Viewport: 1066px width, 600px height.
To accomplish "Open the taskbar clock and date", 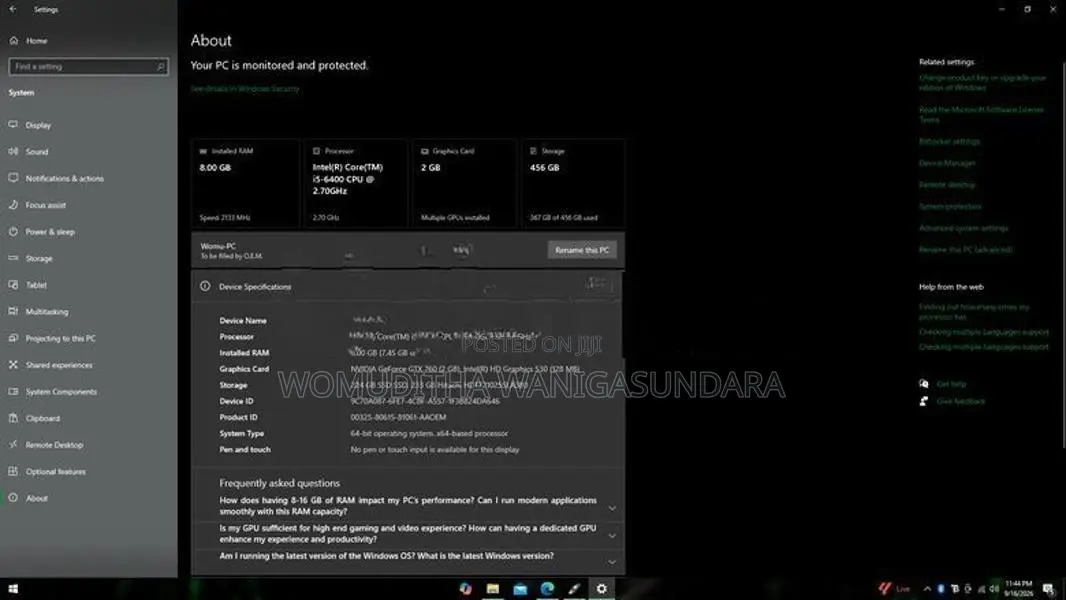I will (x=1018, y=588).
